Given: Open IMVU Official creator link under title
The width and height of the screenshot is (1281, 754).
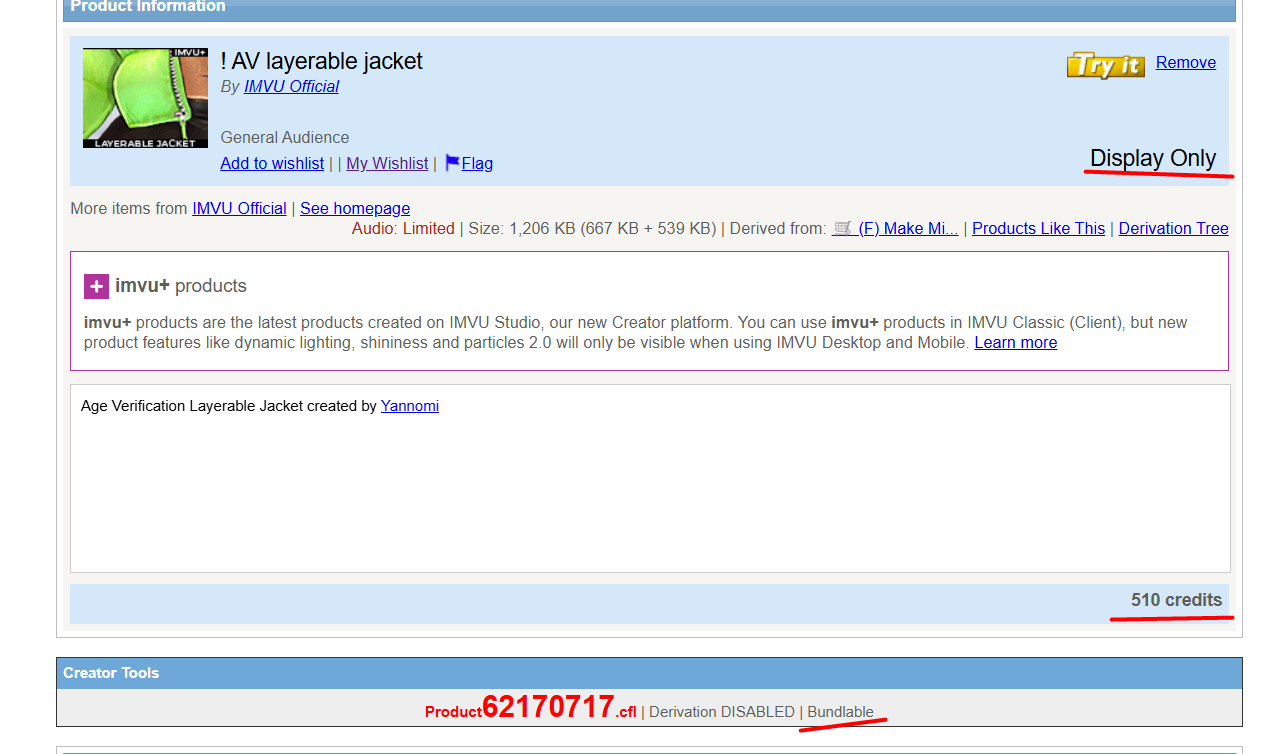Looking at the screenshot, I should [291, 86].
